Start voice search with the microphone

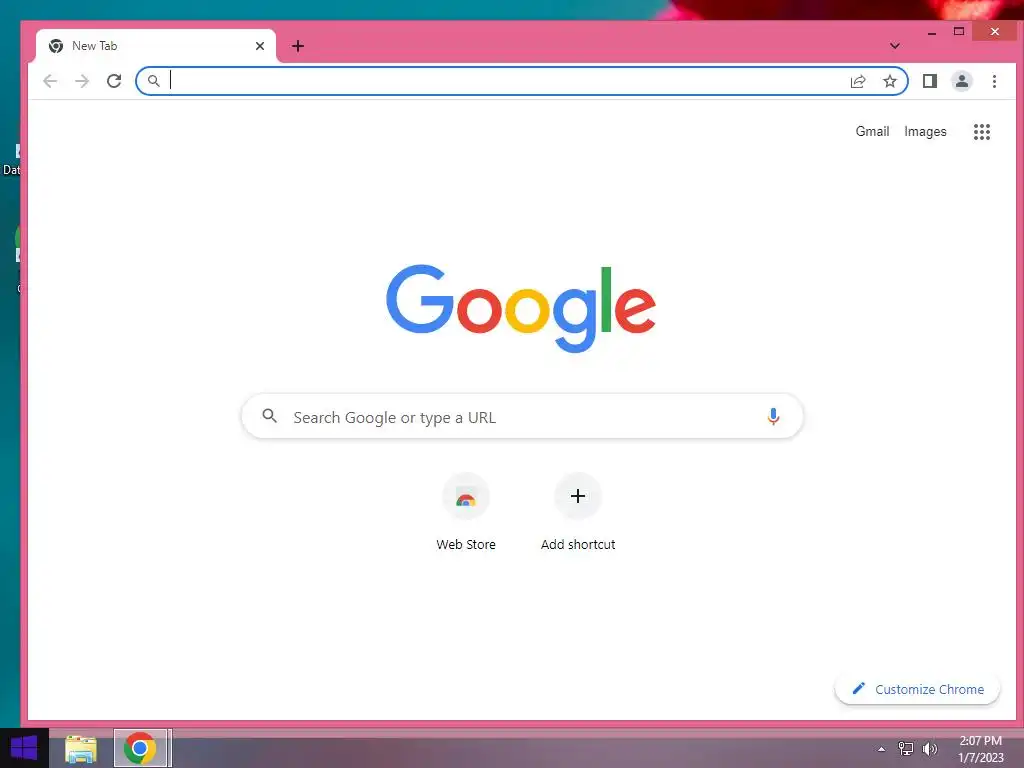[x=773, y=417]
